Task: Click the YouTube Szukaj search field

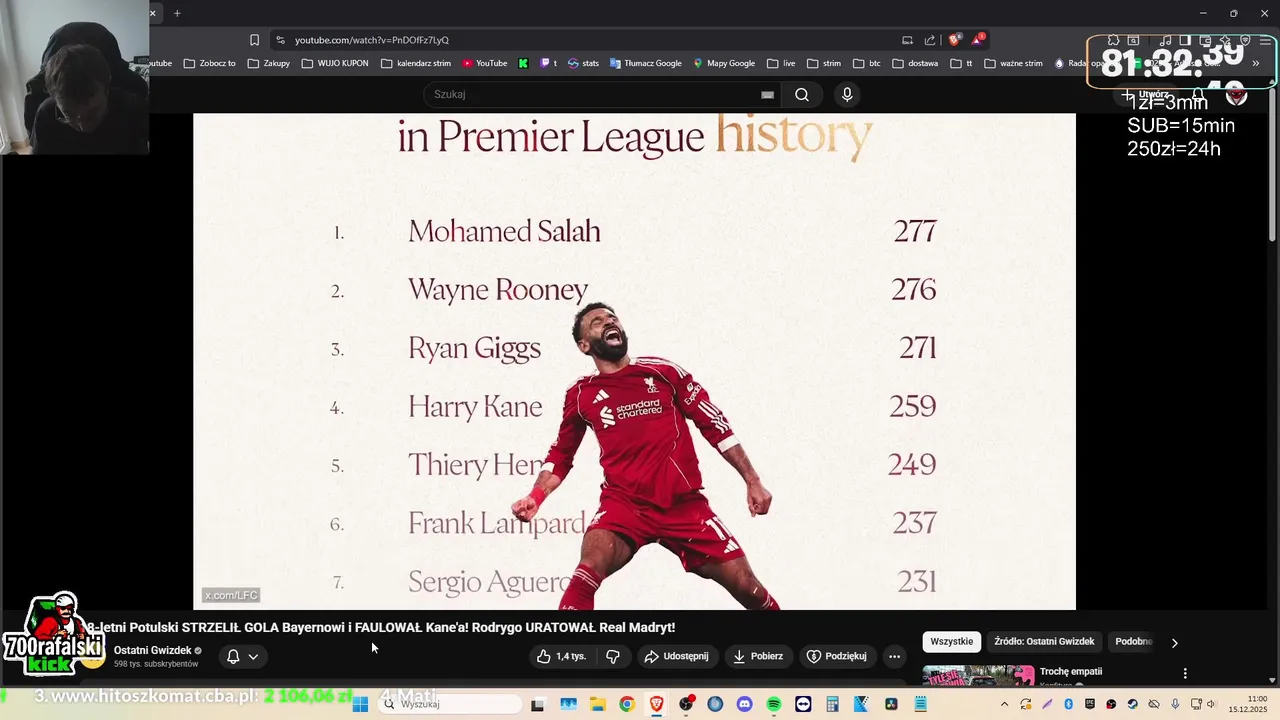Action: (600, 94)
